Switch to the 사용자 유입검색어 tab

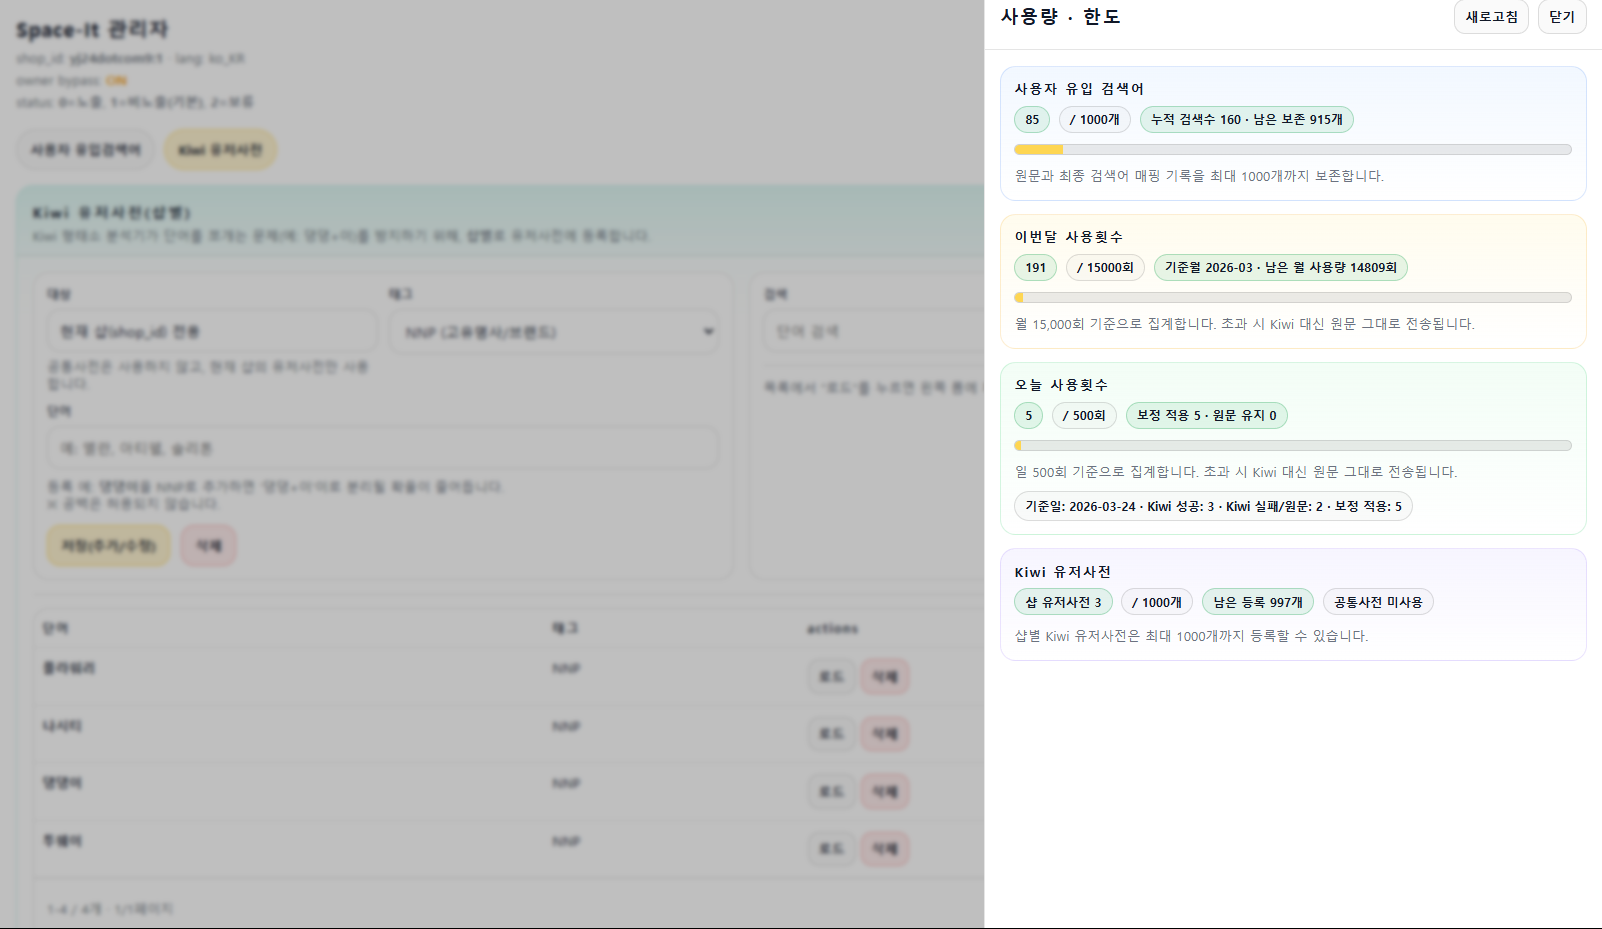86,150
